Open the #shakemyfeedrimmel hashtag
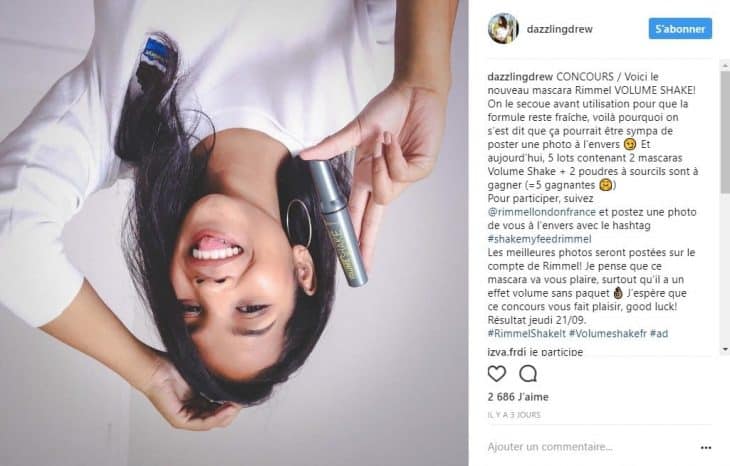Screen dimensions: 730x466 click(539, 239)
